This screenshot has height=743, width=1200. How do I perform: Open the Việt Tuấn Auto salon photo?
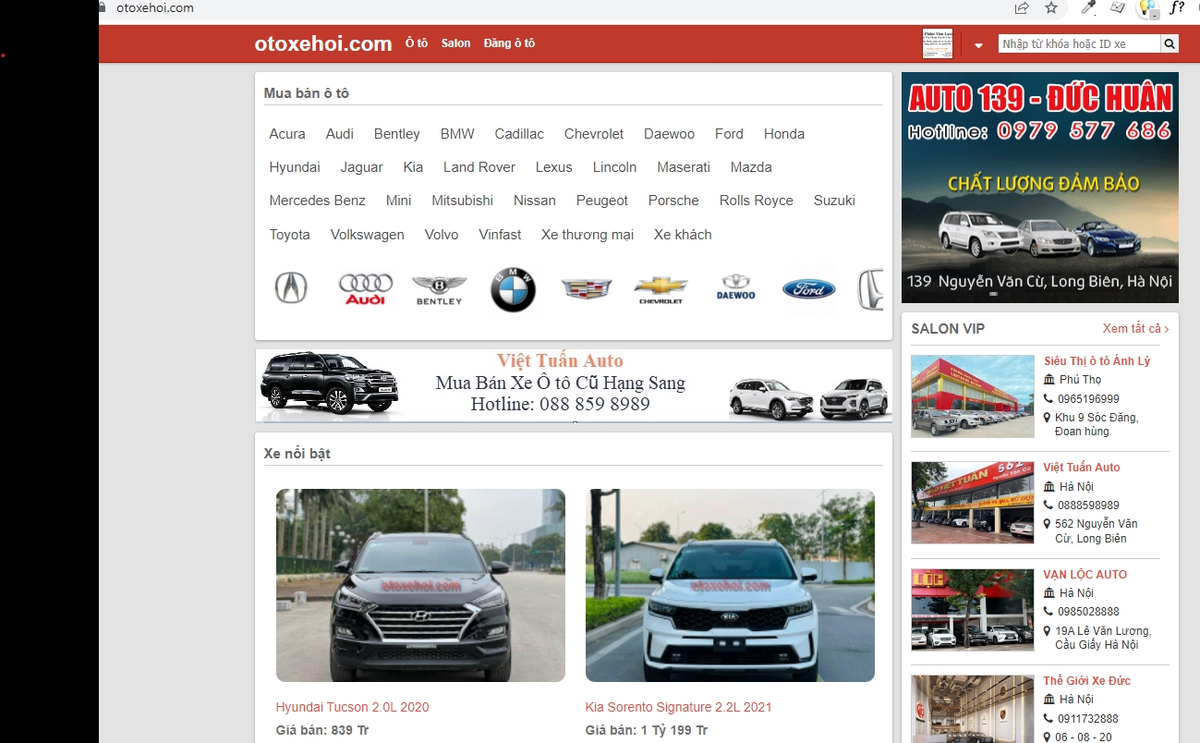[x=972, y=502]
